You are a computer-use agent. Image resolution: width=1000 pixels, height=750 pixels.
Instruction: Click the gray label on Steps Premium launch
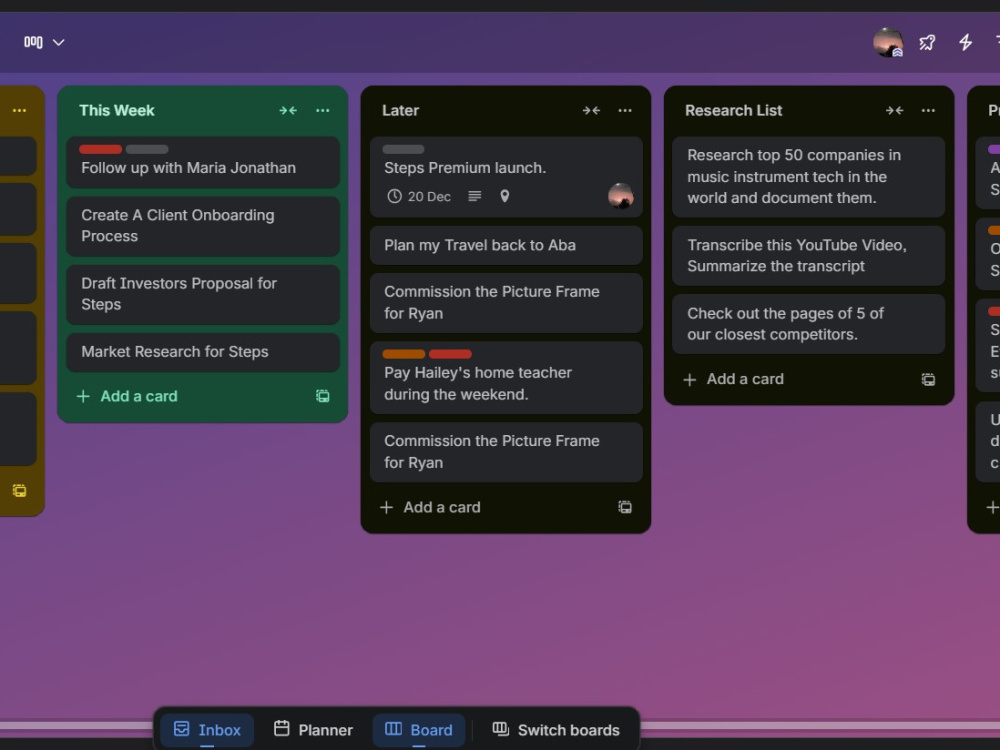[404, 149]
